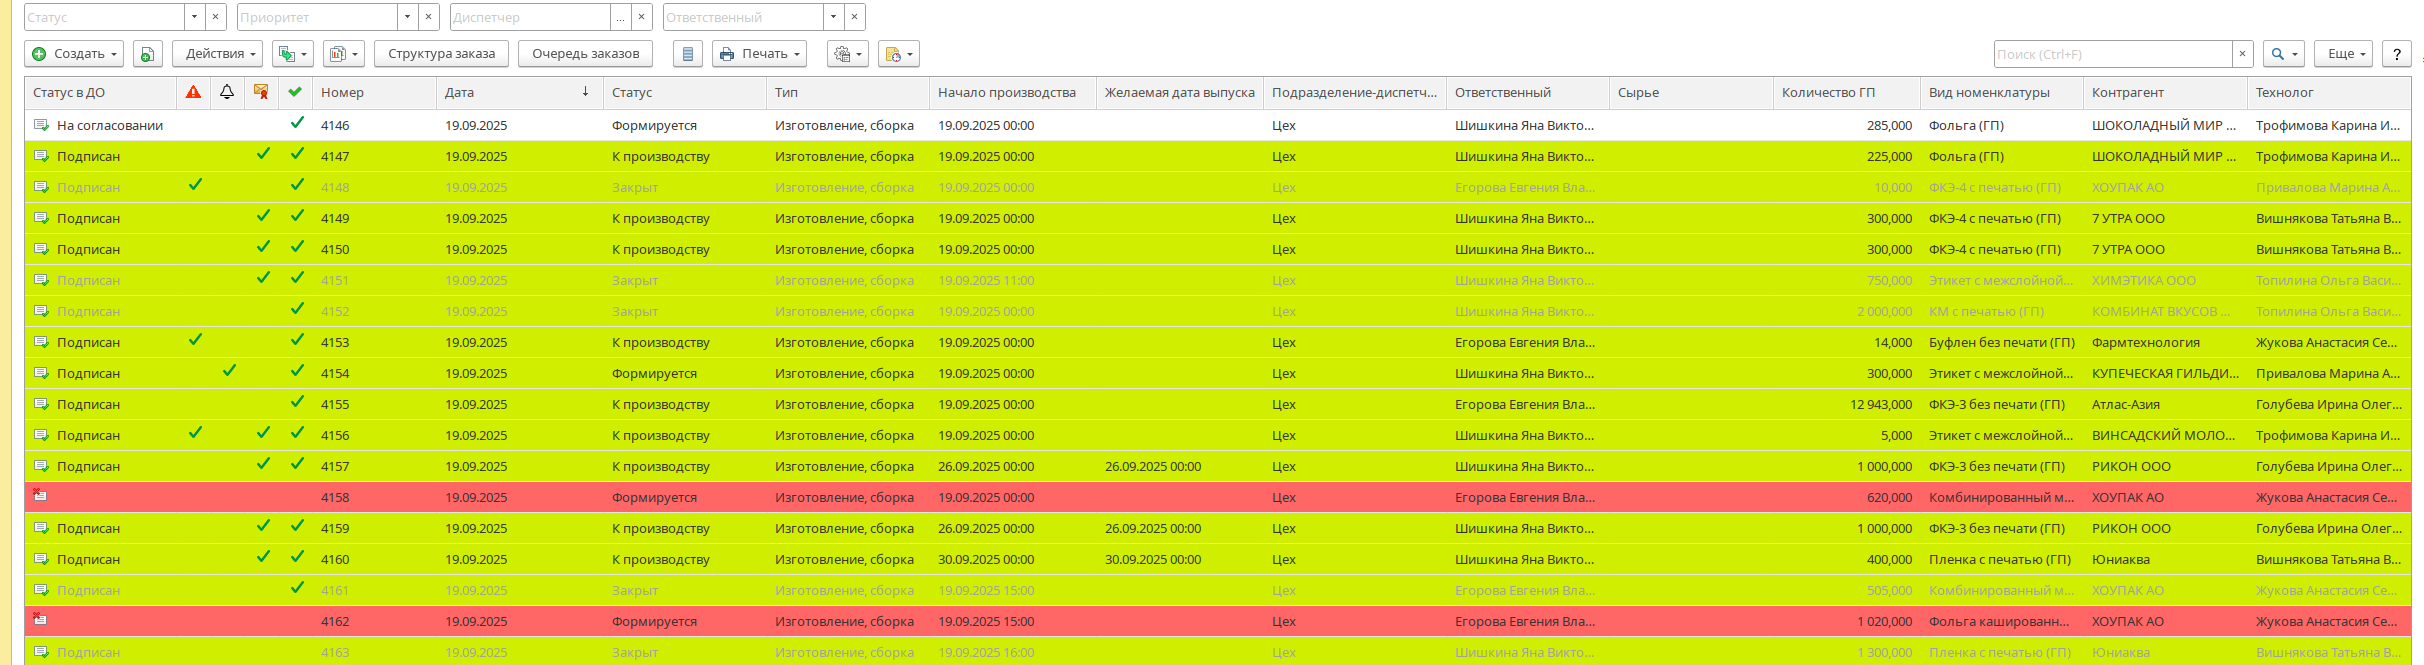Click the Структура заказа button
2424x665 pixels.
pos(441,54)
